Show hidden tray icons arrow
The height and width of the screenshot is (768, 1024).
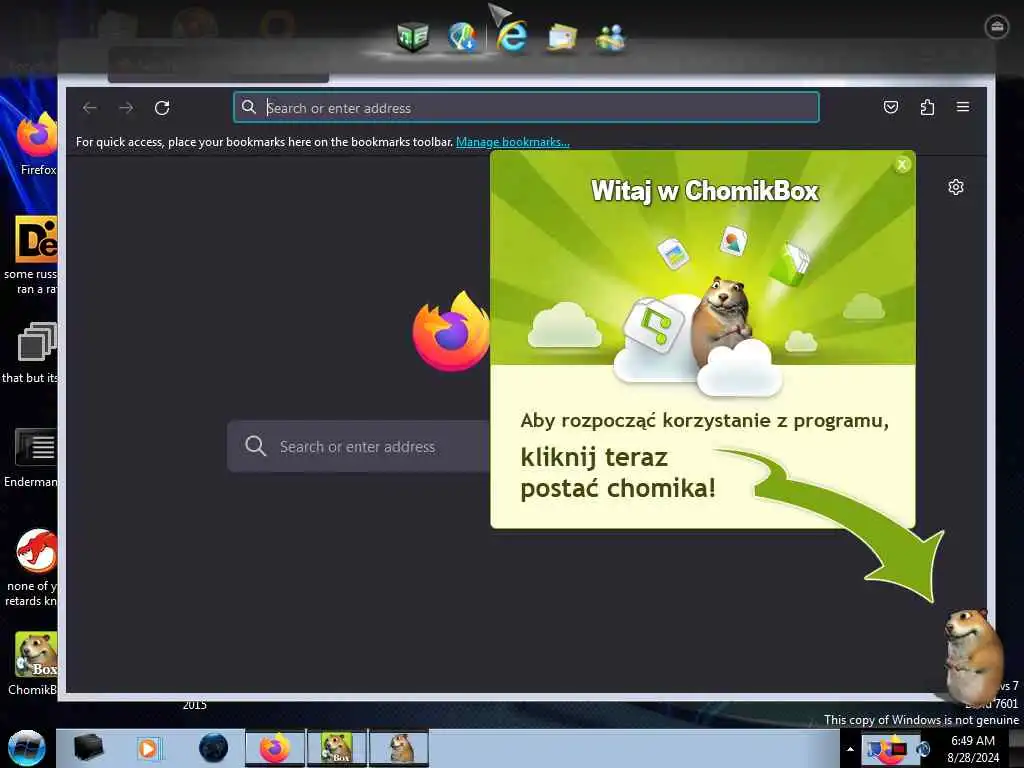tap(850, 749)
